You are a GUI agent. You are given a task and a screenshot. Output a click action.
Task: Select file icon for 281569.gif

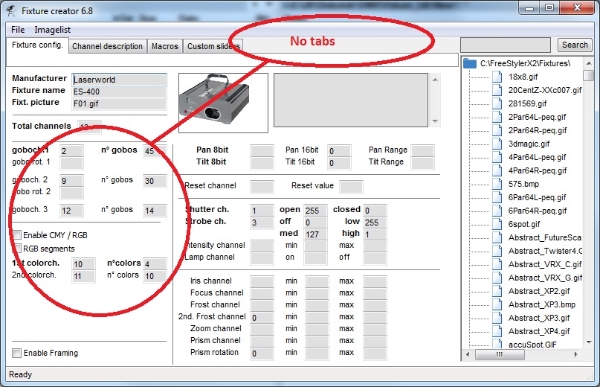click(x=497, y=103)
